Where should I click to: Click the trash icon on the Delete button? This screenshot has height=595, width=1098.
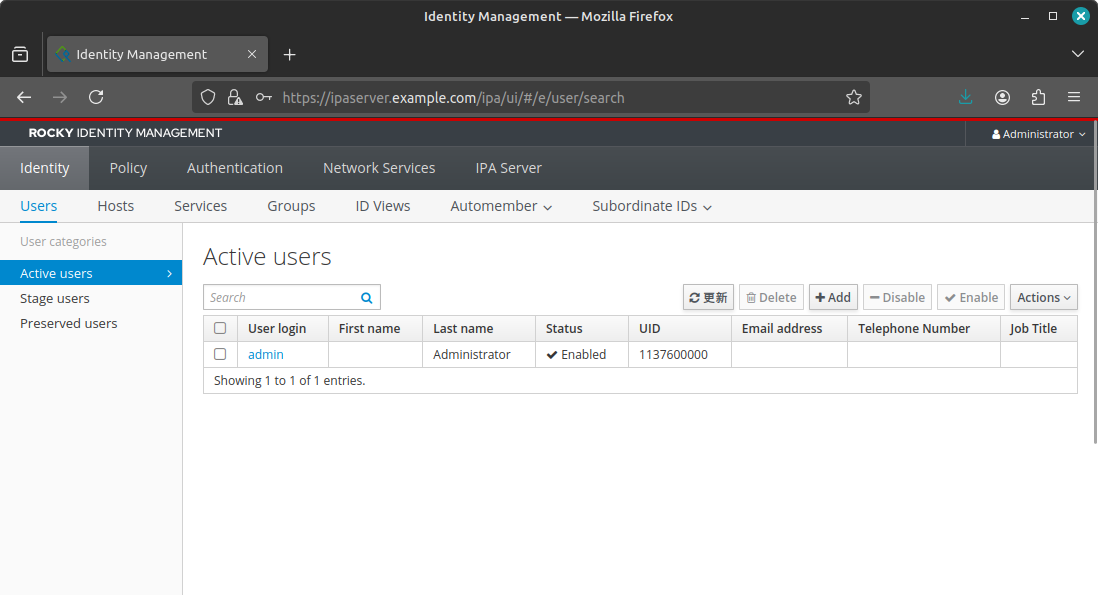tap(753, 296)
